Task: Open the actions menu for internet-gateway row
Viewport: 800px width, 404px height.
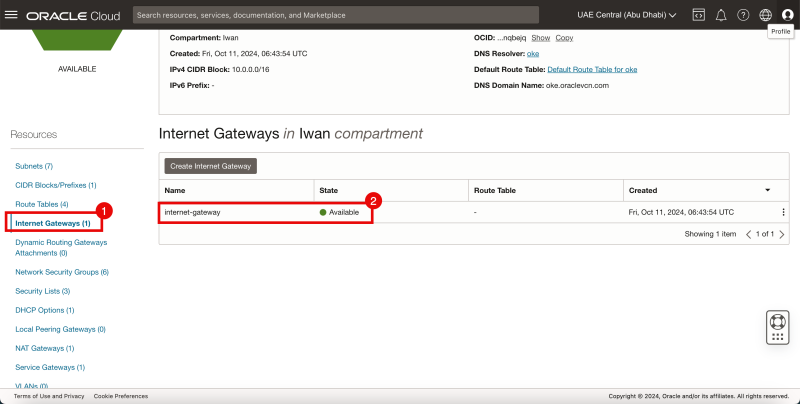Action: click(x=783, y=212)
